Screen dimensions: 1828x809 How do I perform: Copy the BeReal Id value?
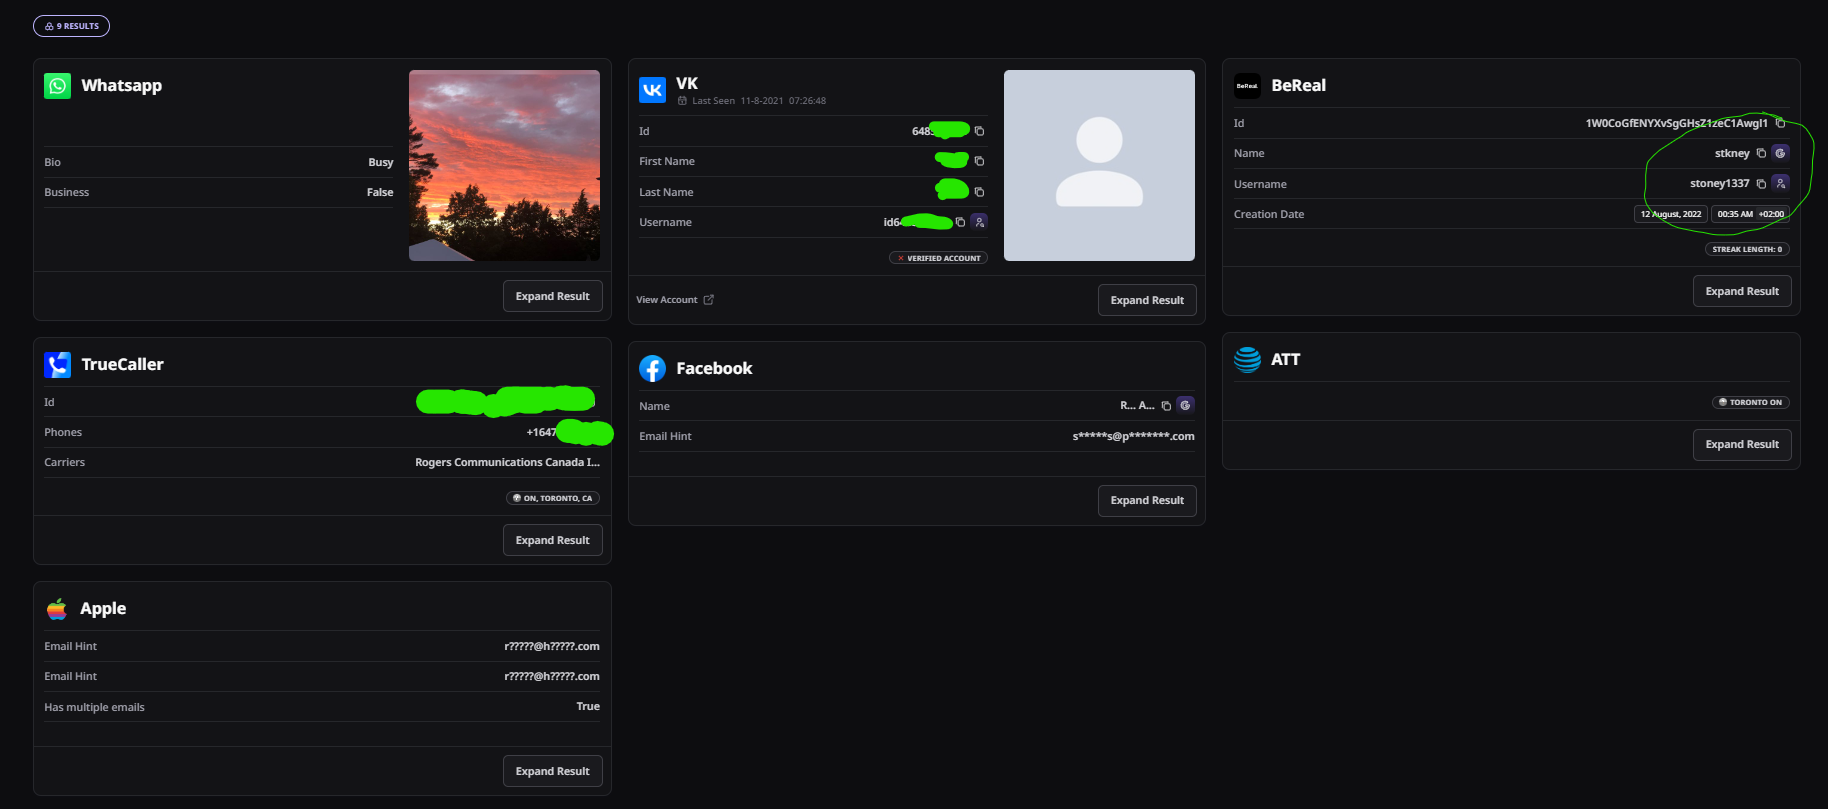pos(1780,123)
